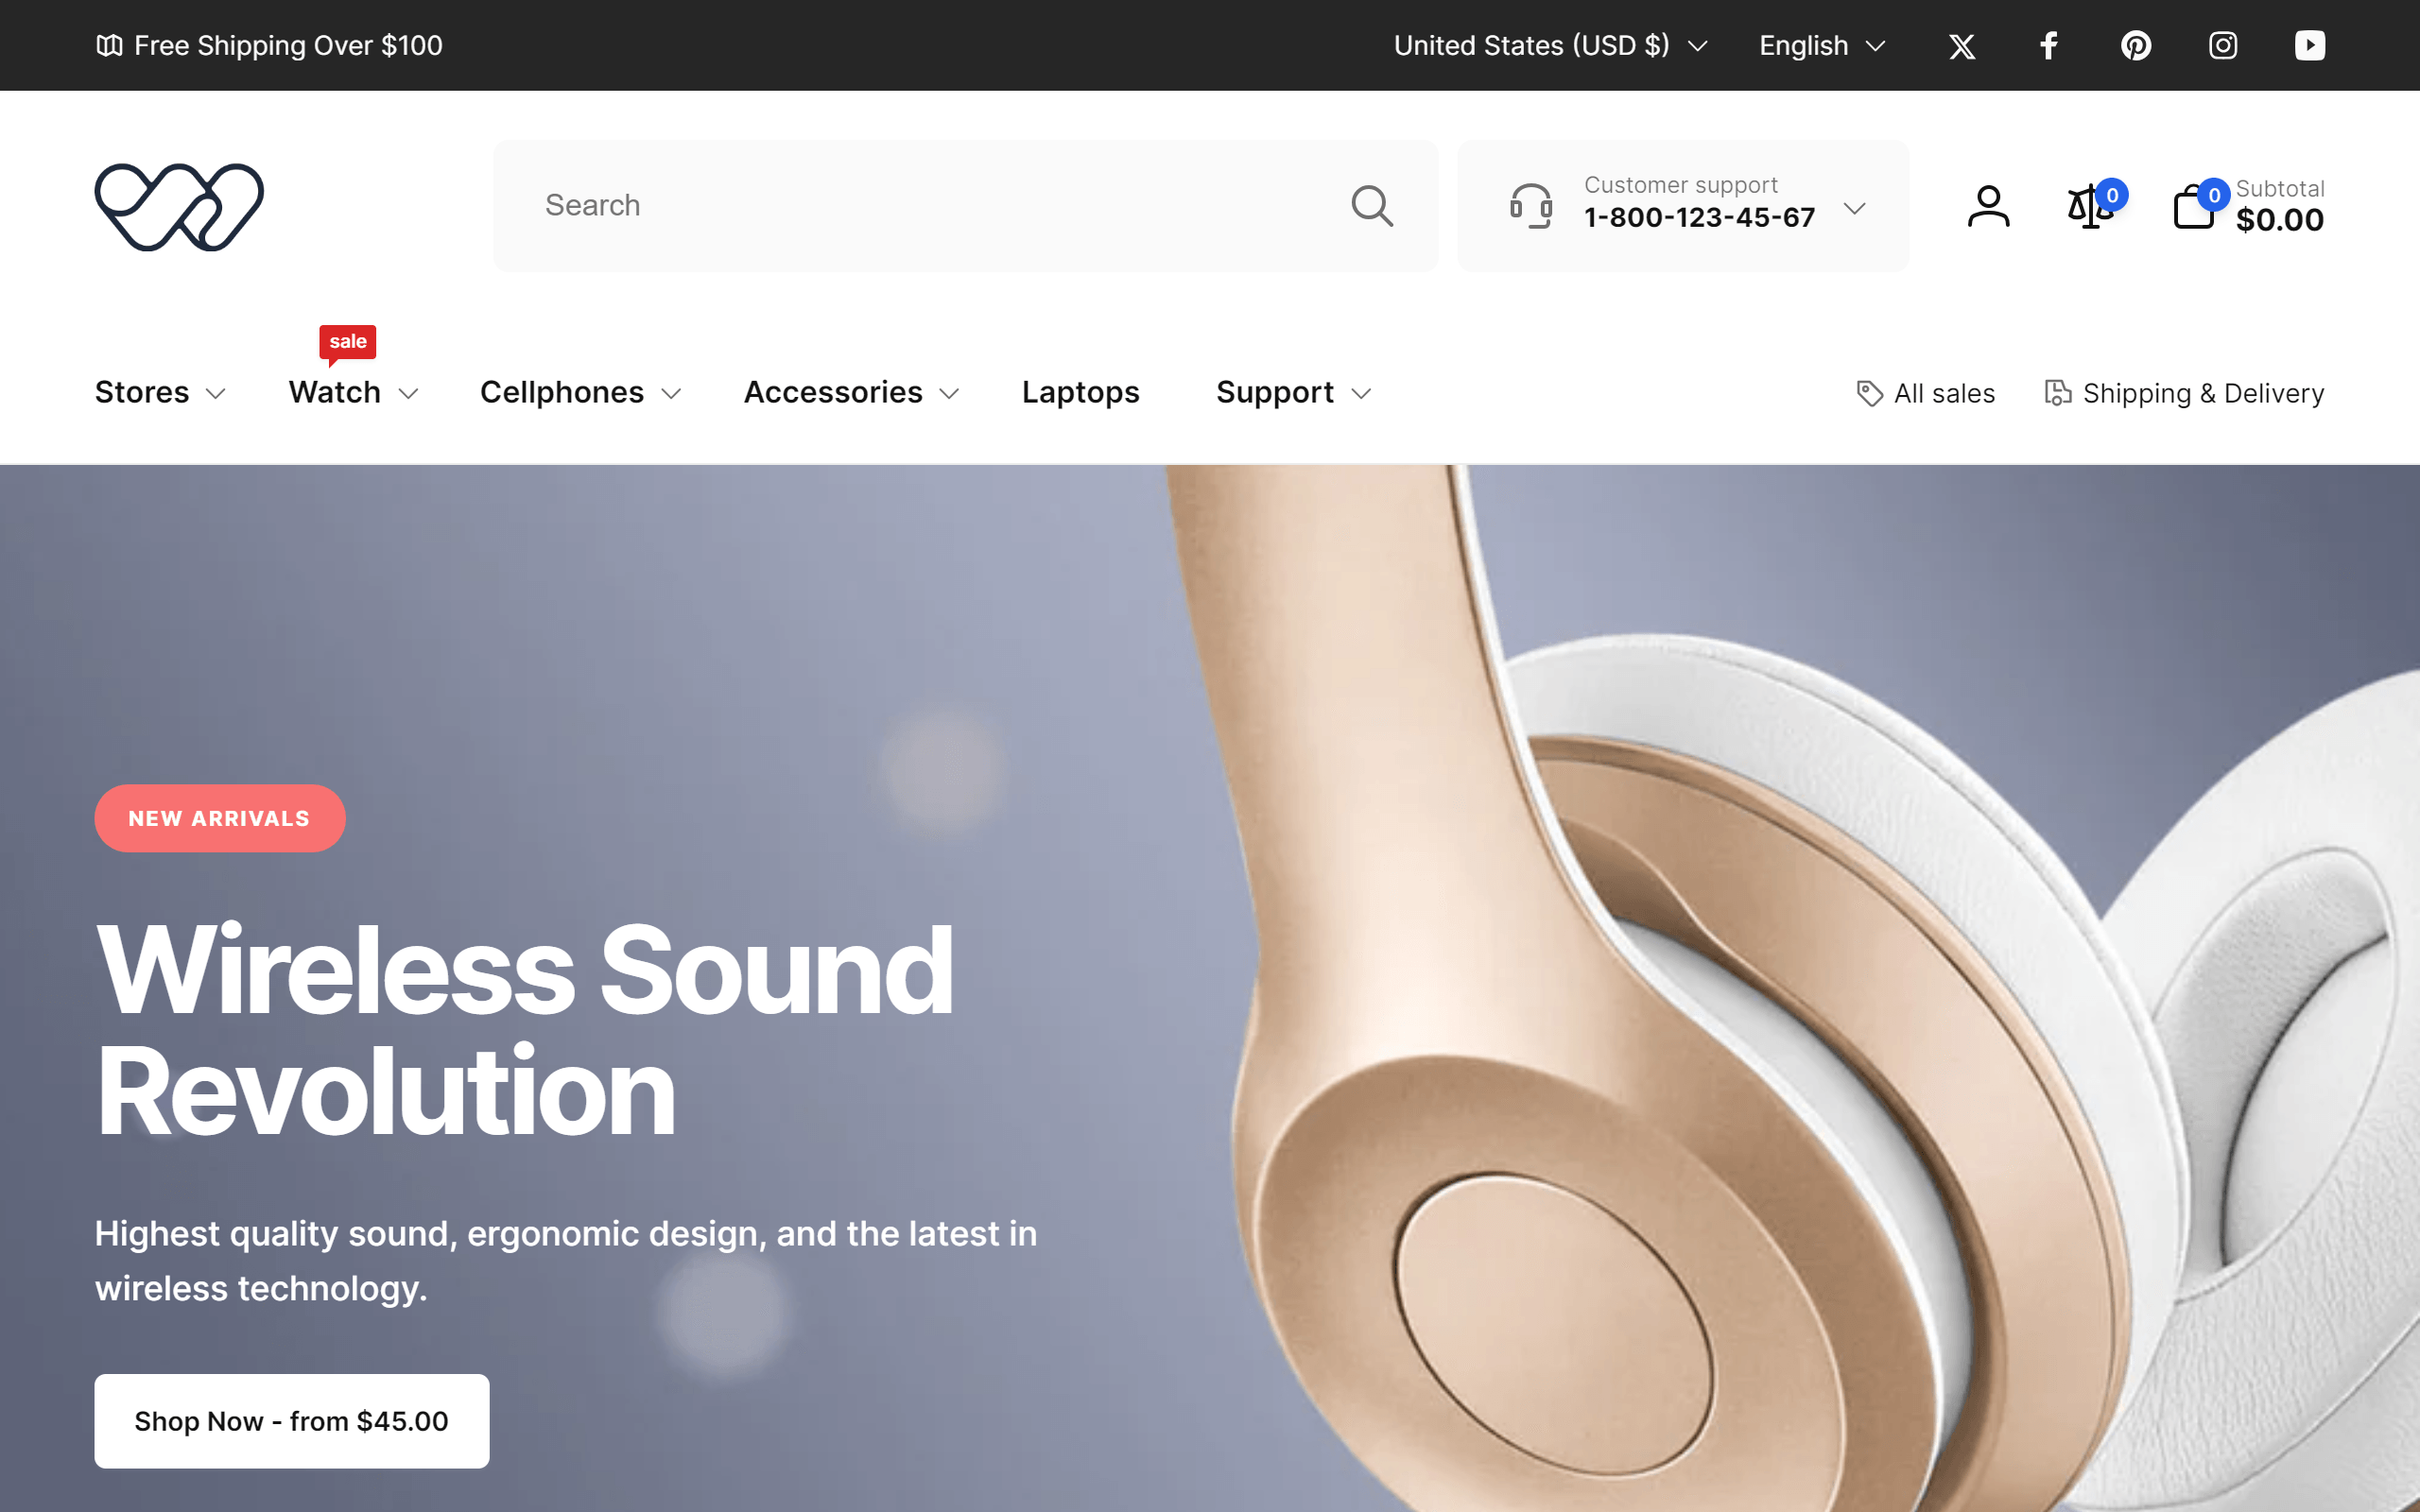The width and height of the screenshot is (2420, 1512).
Task: Open the Pinterest icon link
Action: [2135, 46]
